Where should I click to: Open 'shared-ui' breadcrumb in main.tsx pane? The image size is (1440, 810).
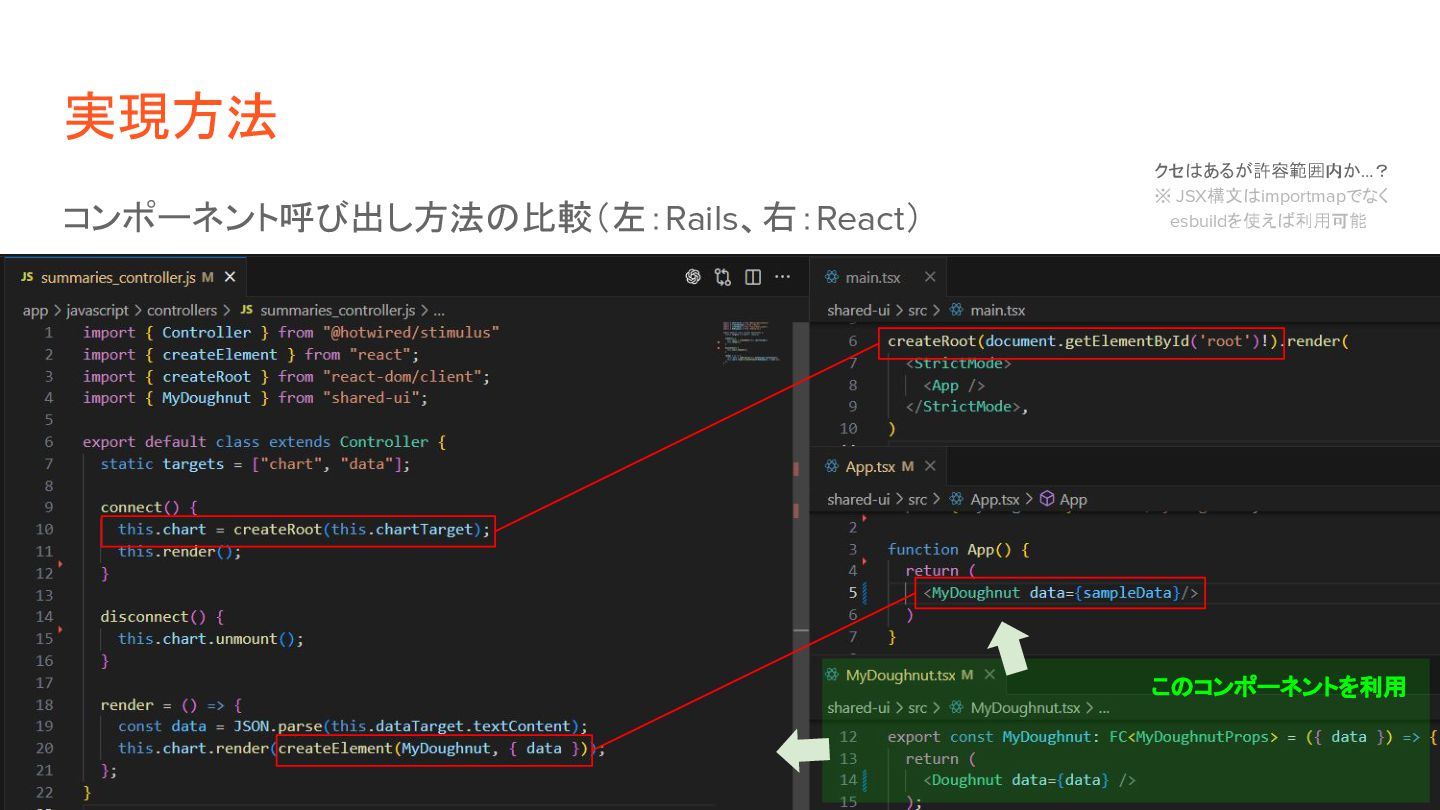tap(858, 310)
